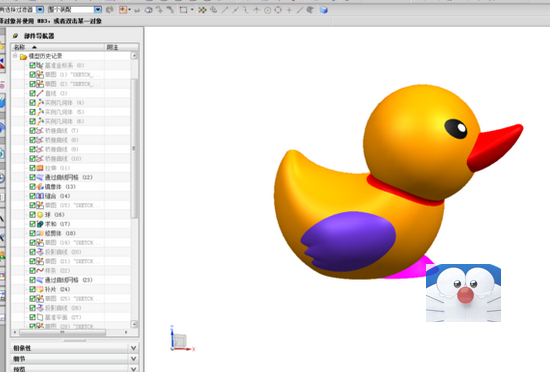Expand the 相依性 panel section
551x372 pixels.
(133, 348)
